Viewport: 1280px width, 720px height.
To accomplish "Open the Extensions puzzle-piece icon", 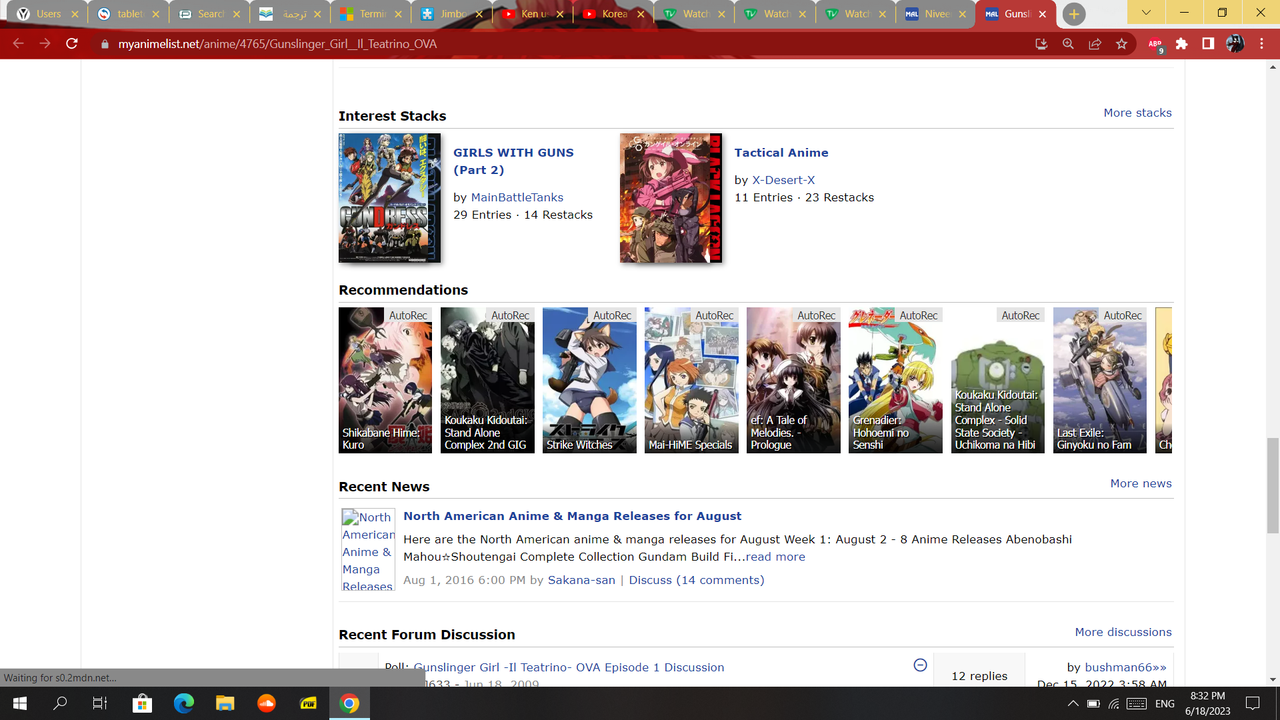I will click(1181, 44).
